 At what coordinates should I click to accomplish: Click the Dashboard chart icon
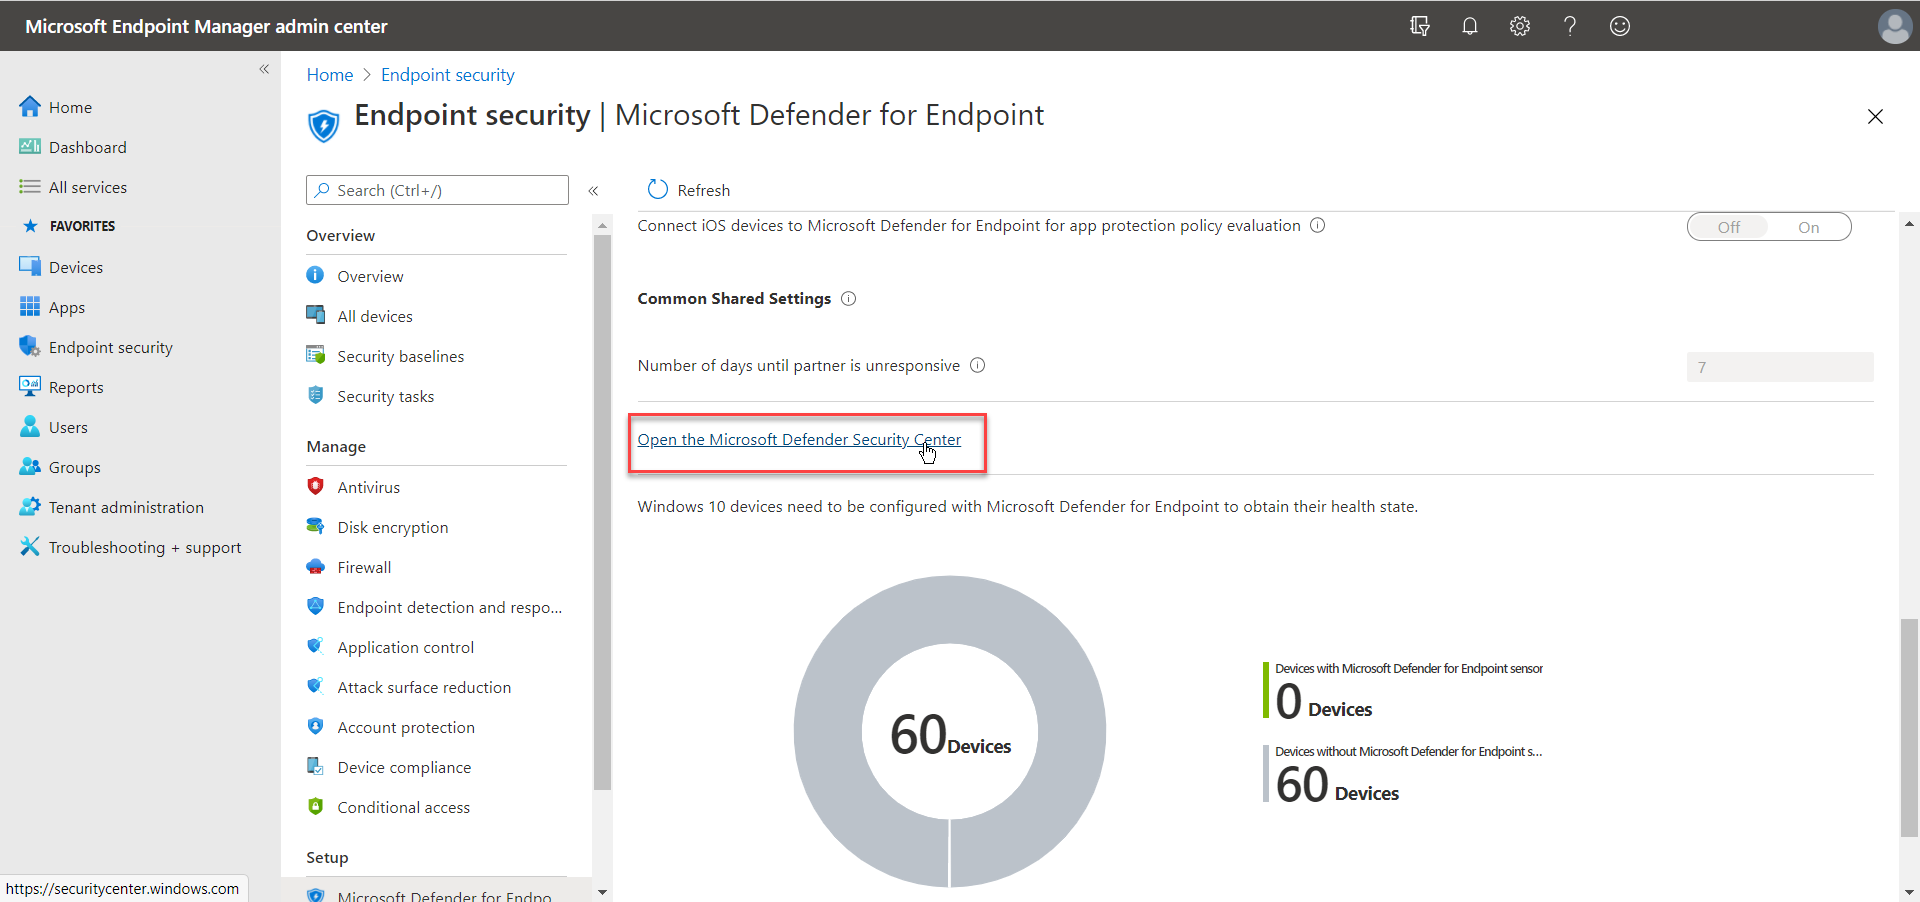(x=30, y=147)
